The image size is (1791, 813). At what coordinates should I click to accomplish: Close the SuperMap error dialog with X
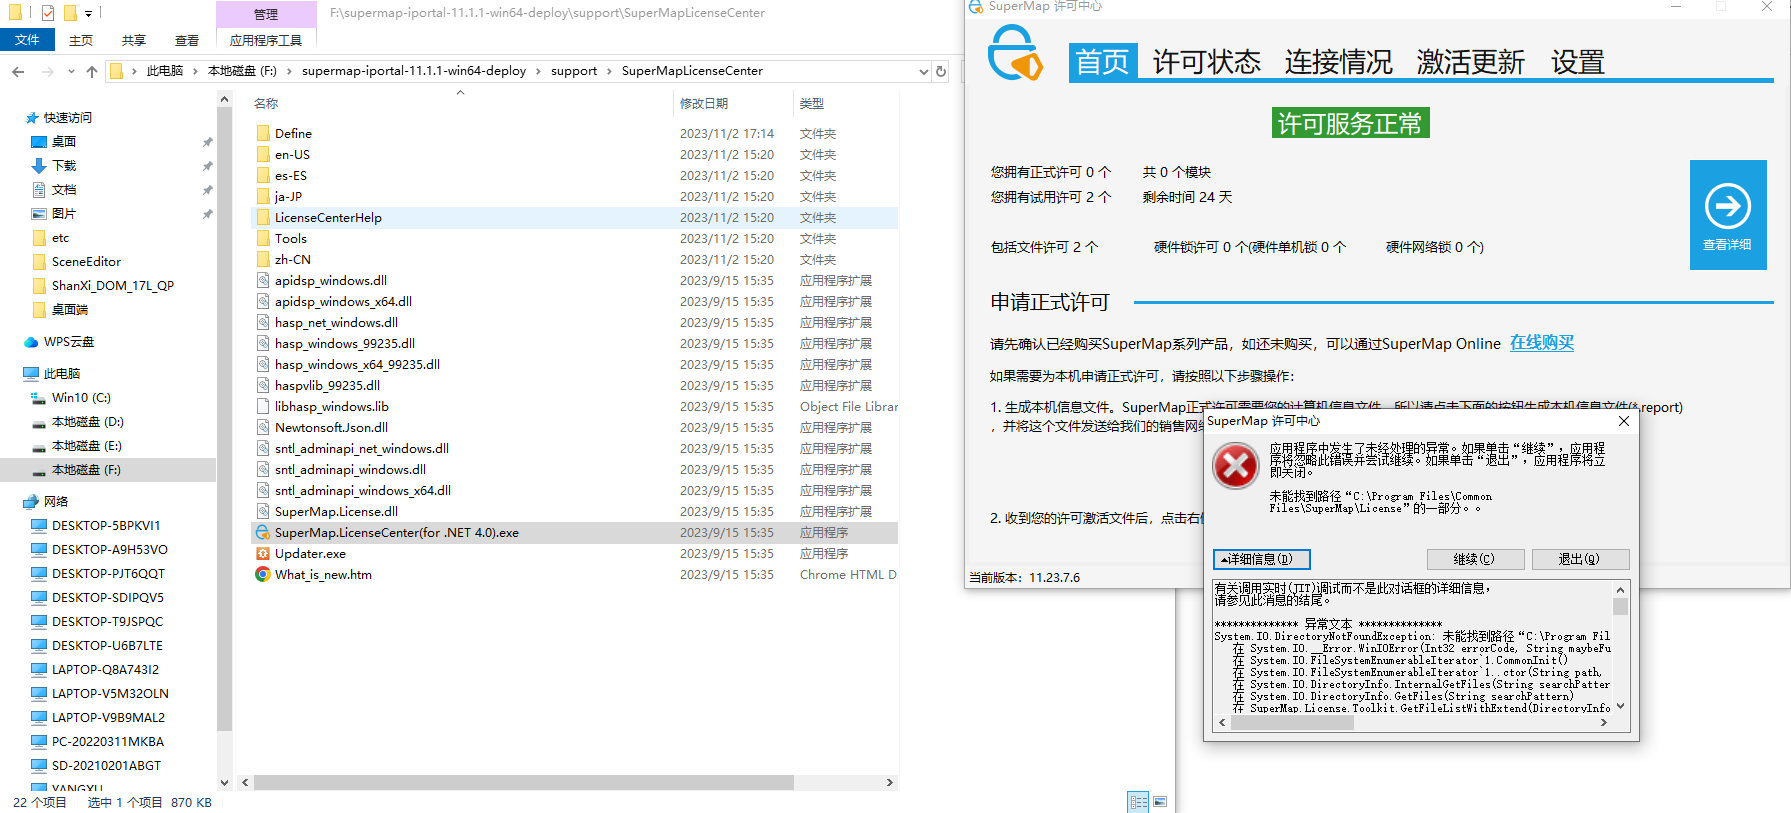1624,421
